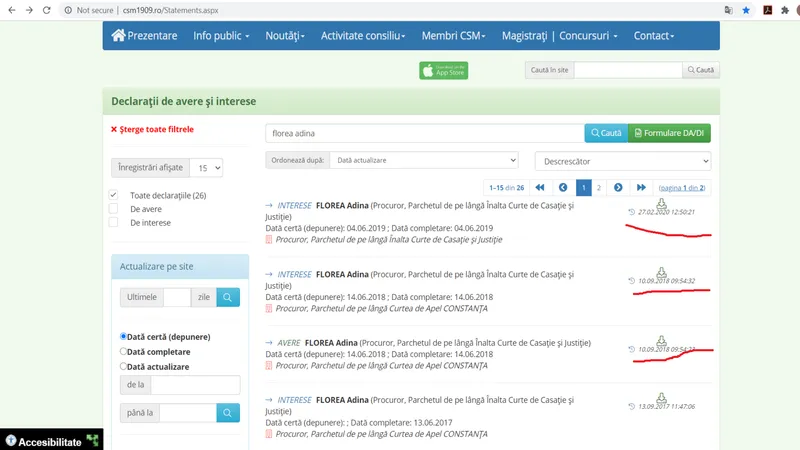
Task: Bookmark this page with the star icon
Action: tap(746, 10)
